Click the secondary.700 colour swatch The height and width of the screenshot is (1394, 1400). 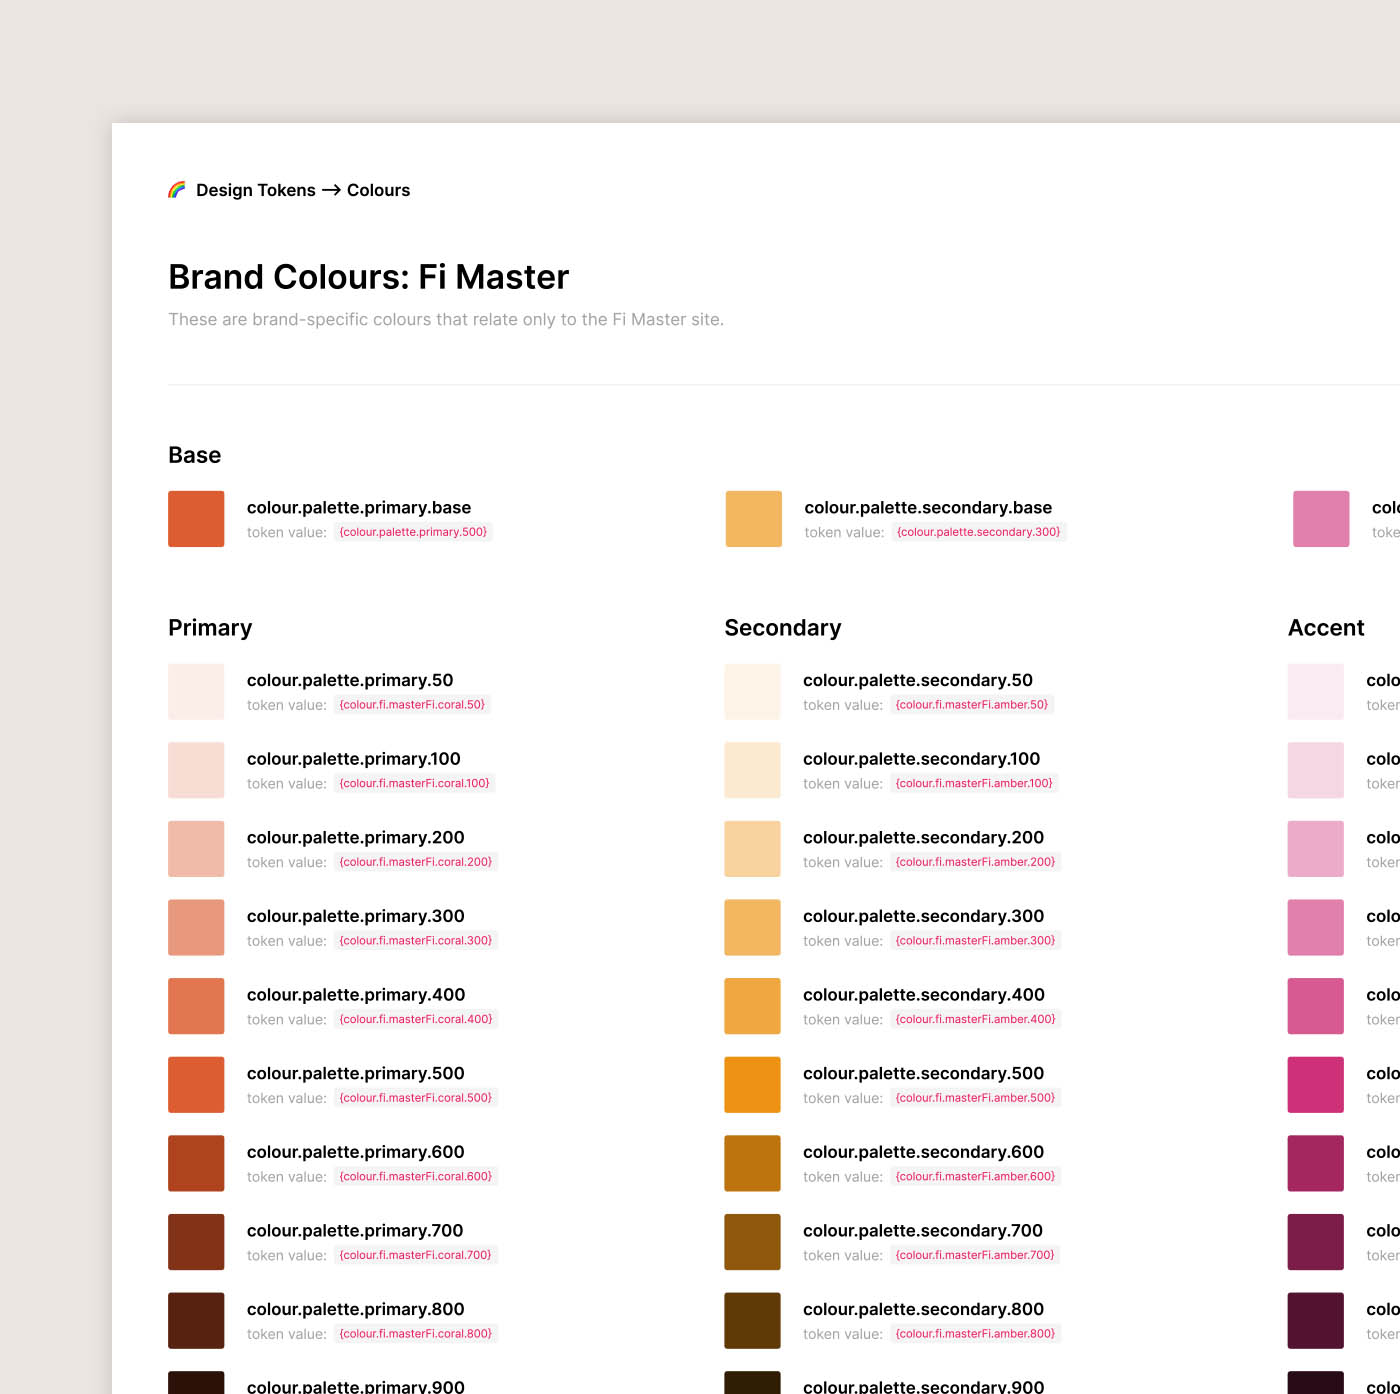pyautogui.click(x=753, y=1242)
